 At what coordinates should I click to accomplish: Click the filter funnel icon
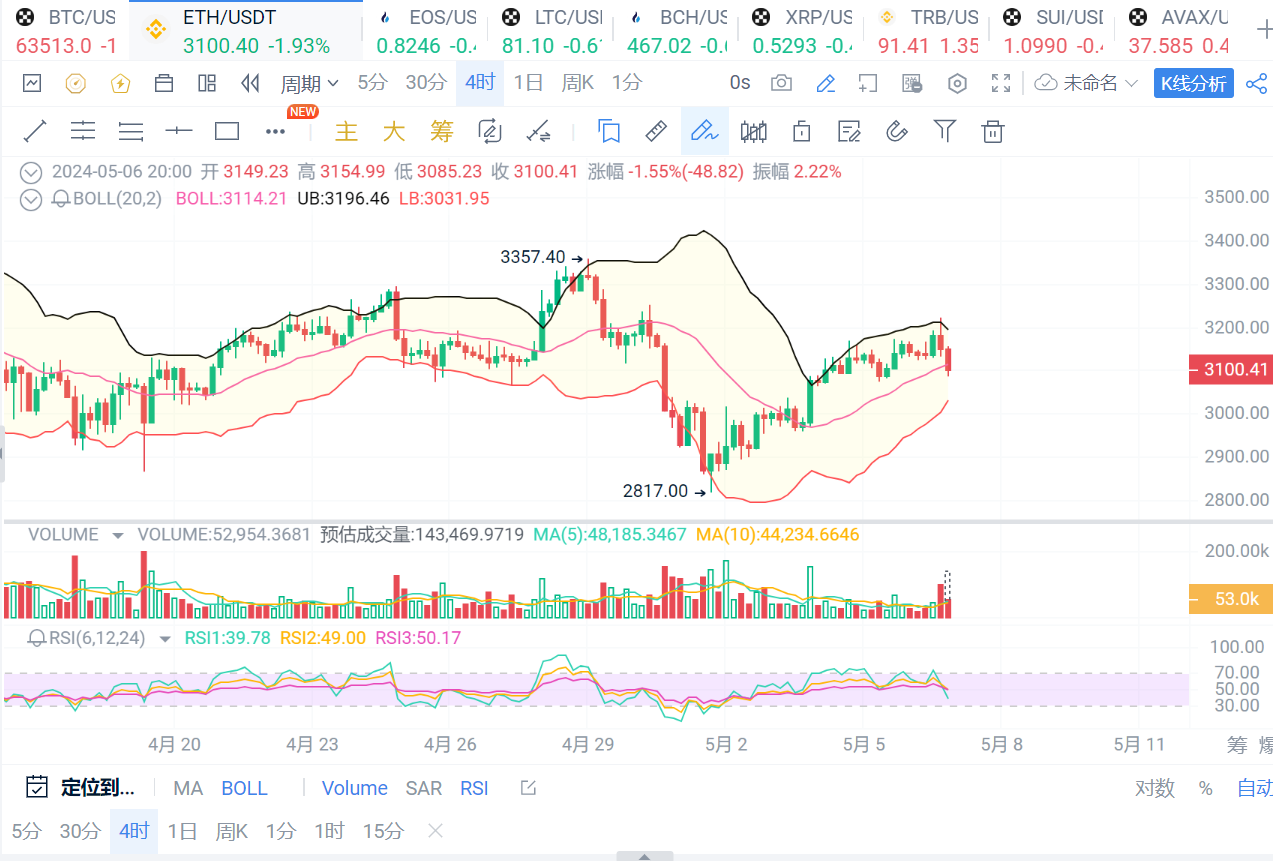(x=944, y=131)
